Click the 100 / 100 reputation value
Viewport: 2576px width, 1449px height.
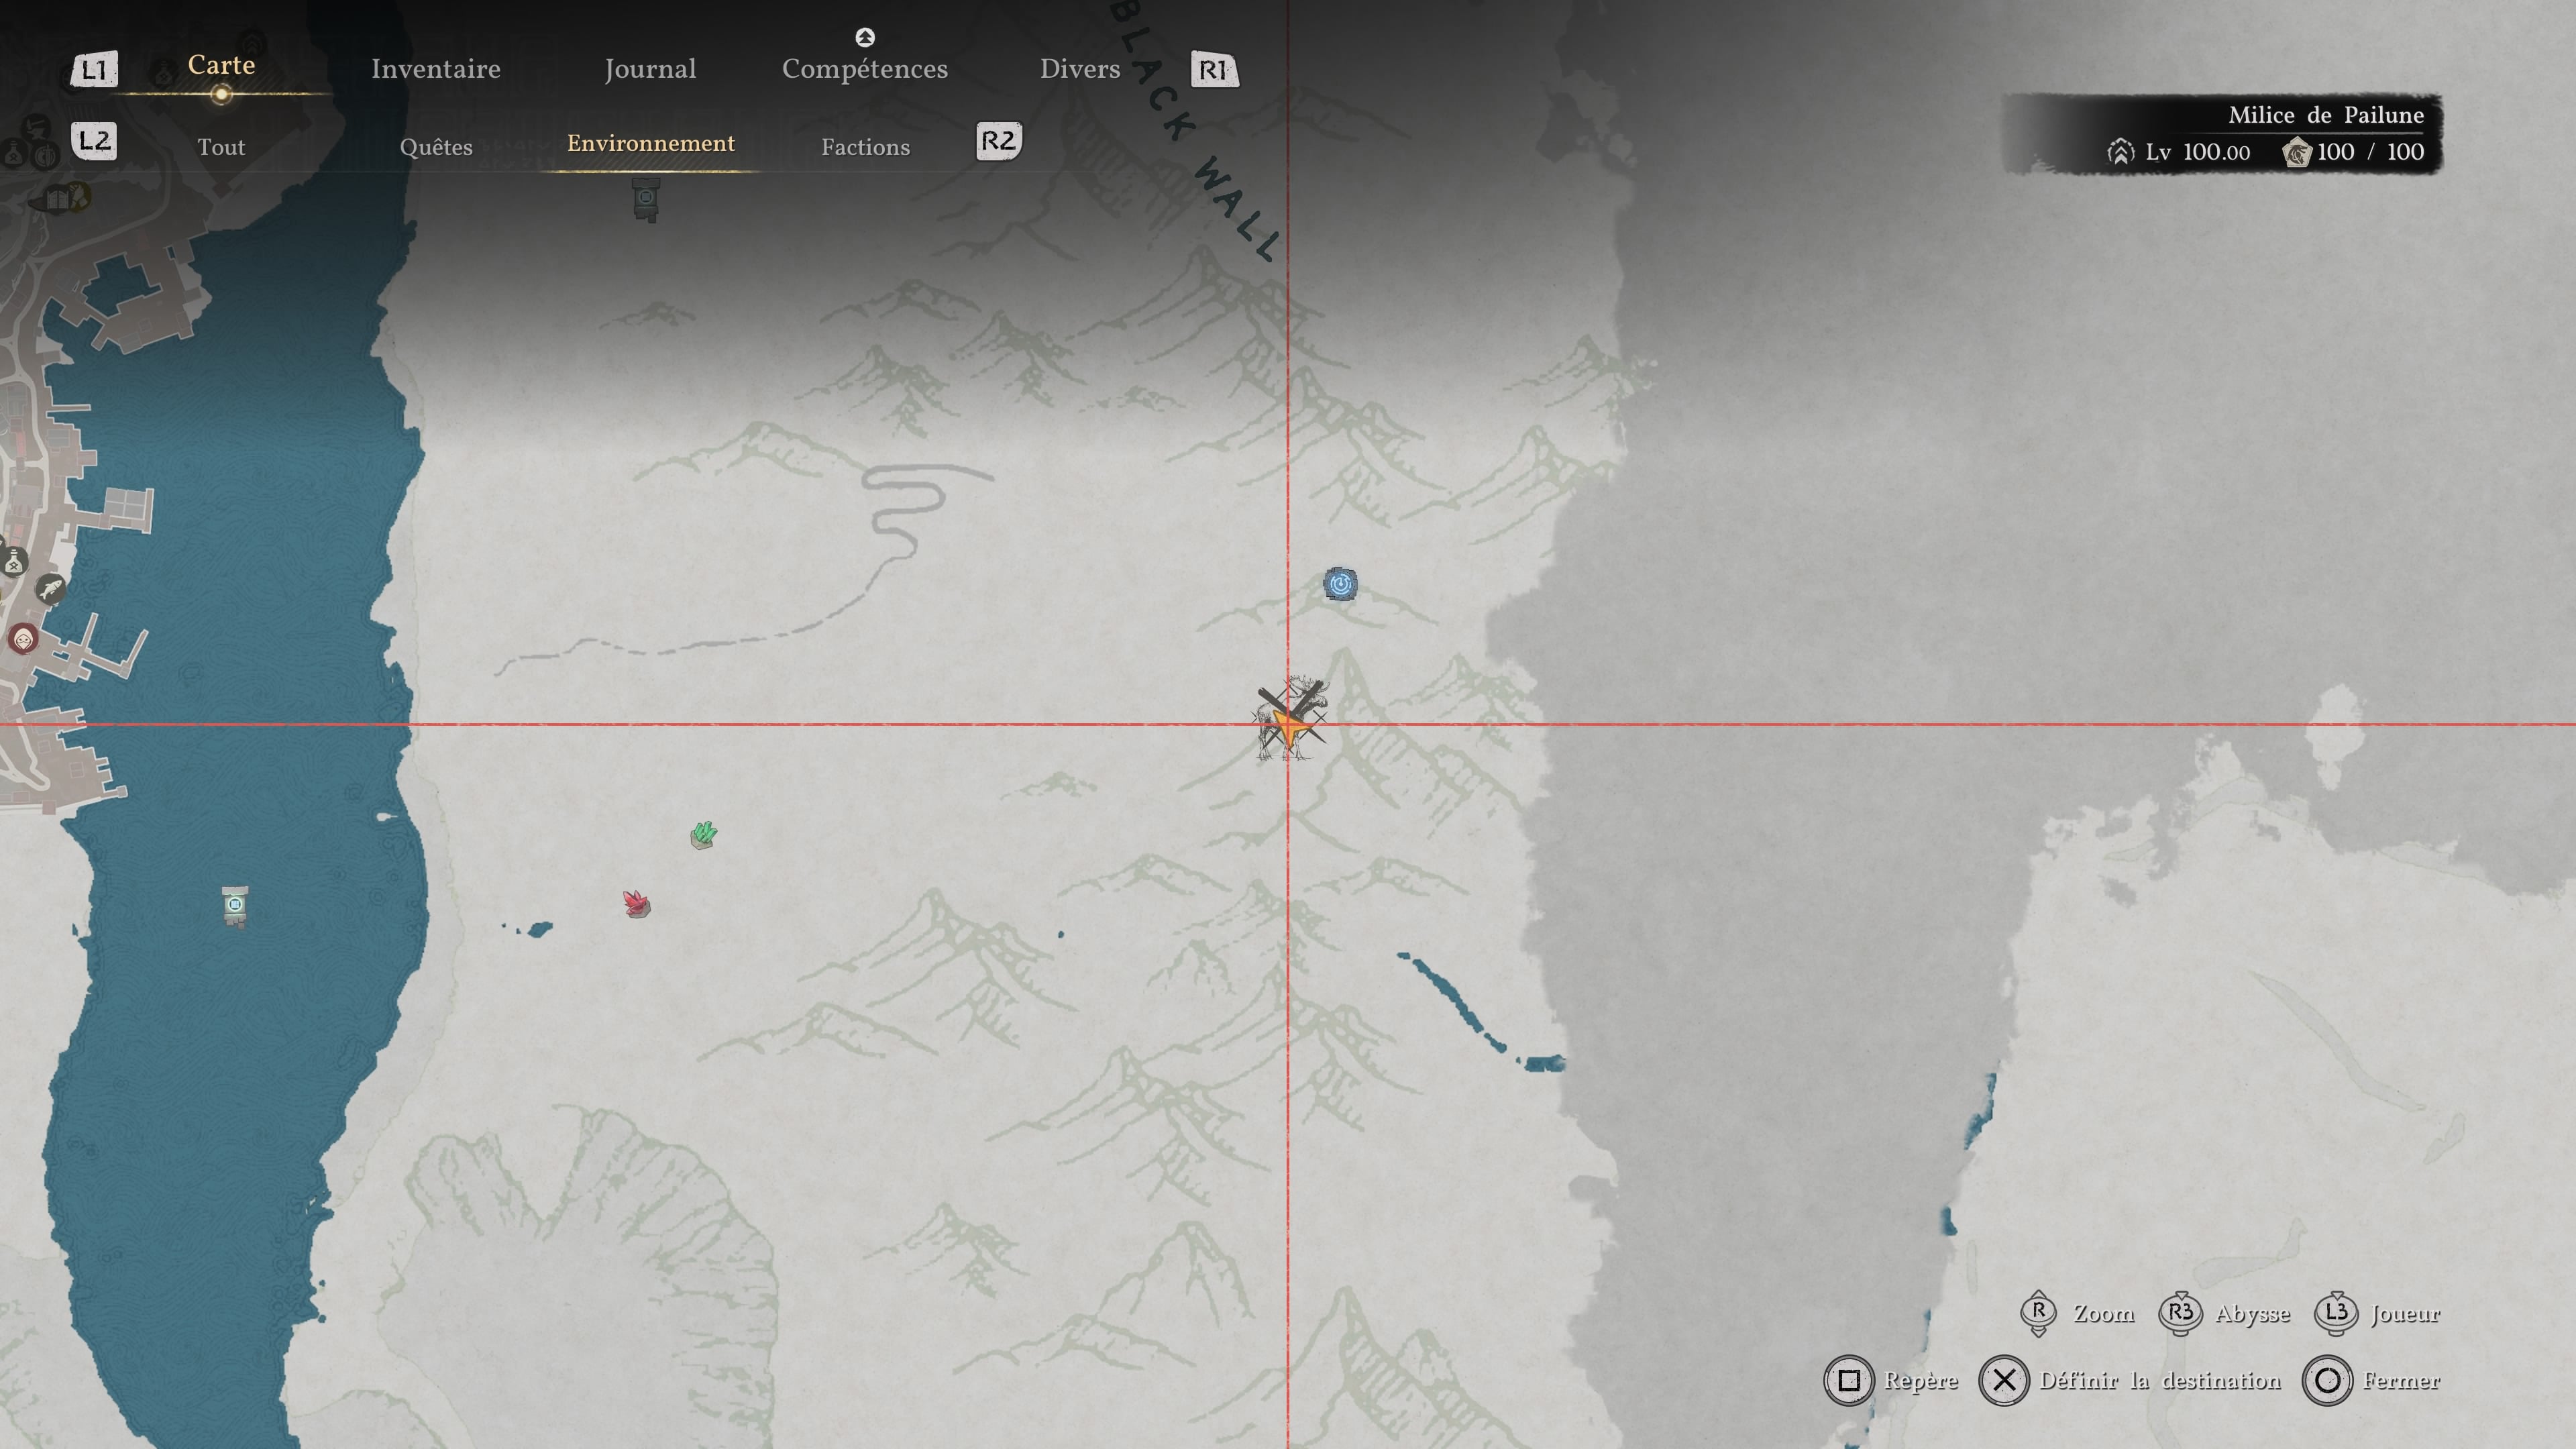2370,152
